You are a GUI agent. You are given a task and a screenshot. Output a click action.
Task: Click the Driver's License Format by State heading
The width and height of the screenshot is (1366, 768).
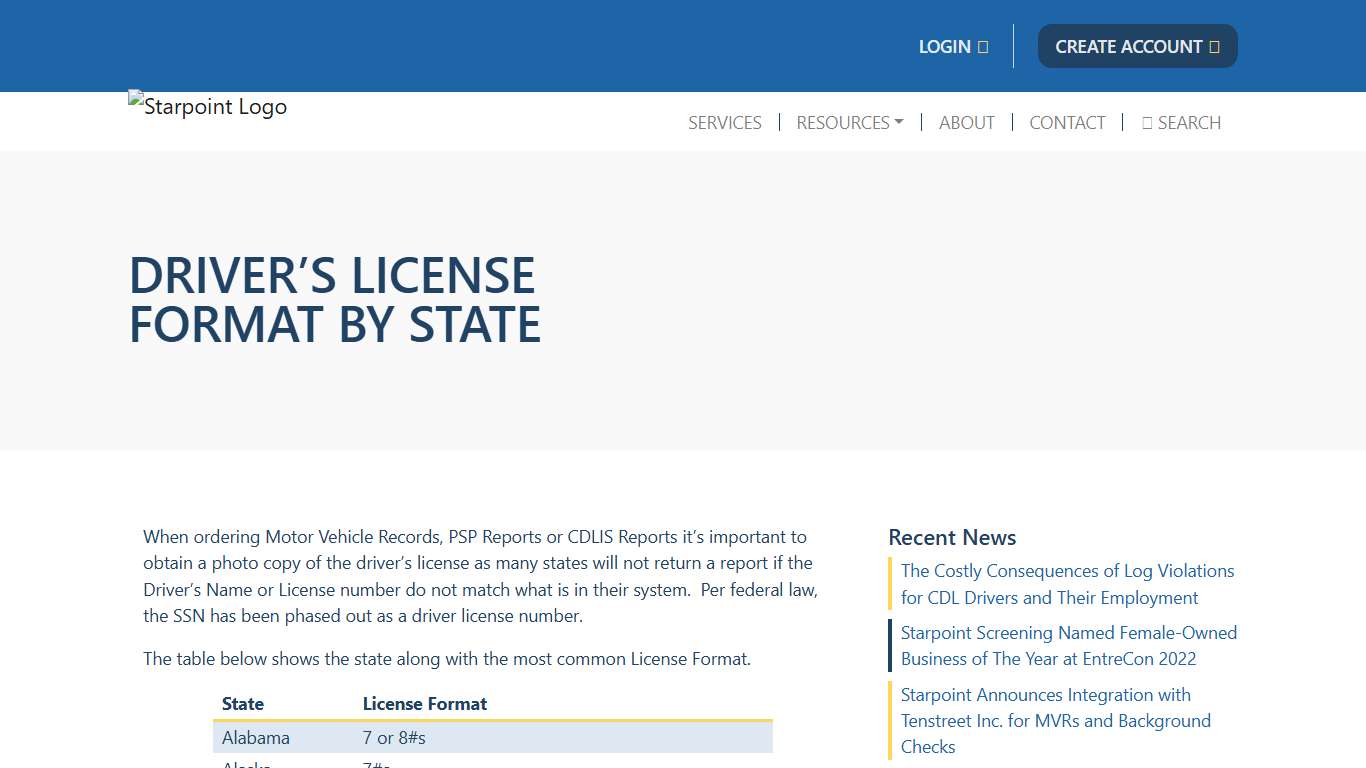coord(335,300)
